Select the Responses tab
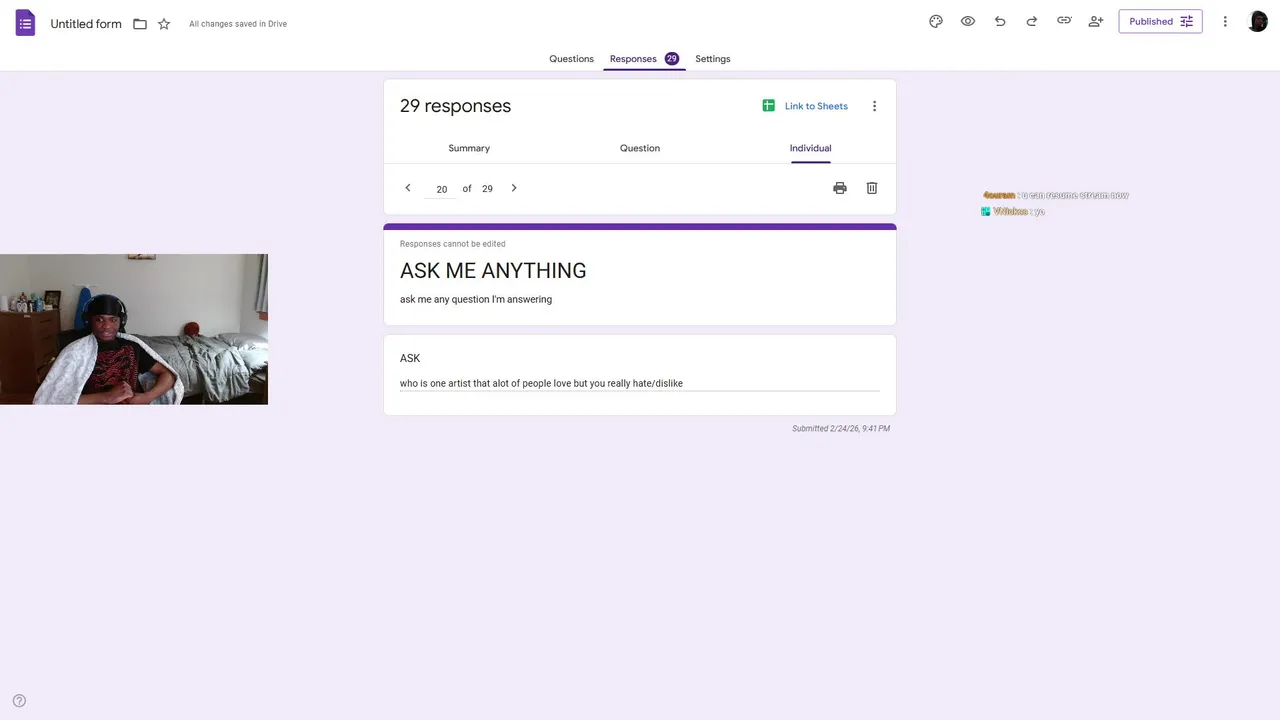The height and width of the screenshot is (720, 1280). tap(644, 59)
